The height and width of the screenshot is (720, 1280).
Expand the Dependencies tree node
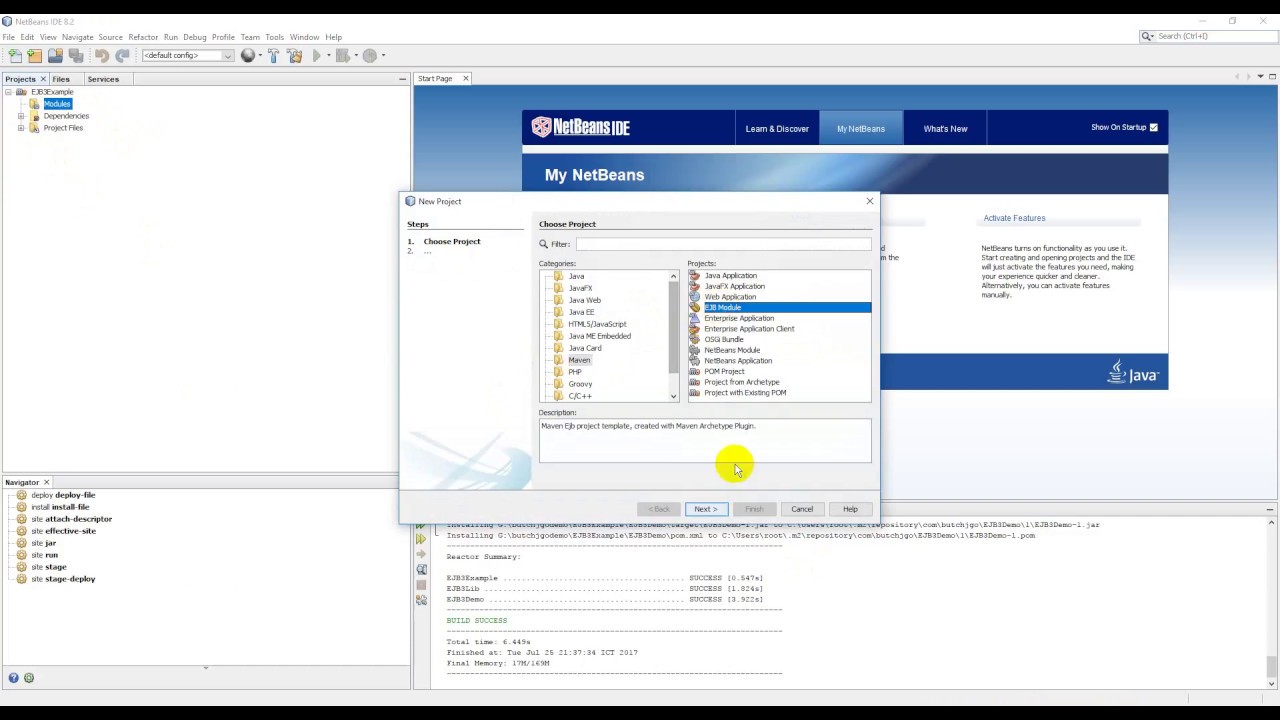point(21,116)
